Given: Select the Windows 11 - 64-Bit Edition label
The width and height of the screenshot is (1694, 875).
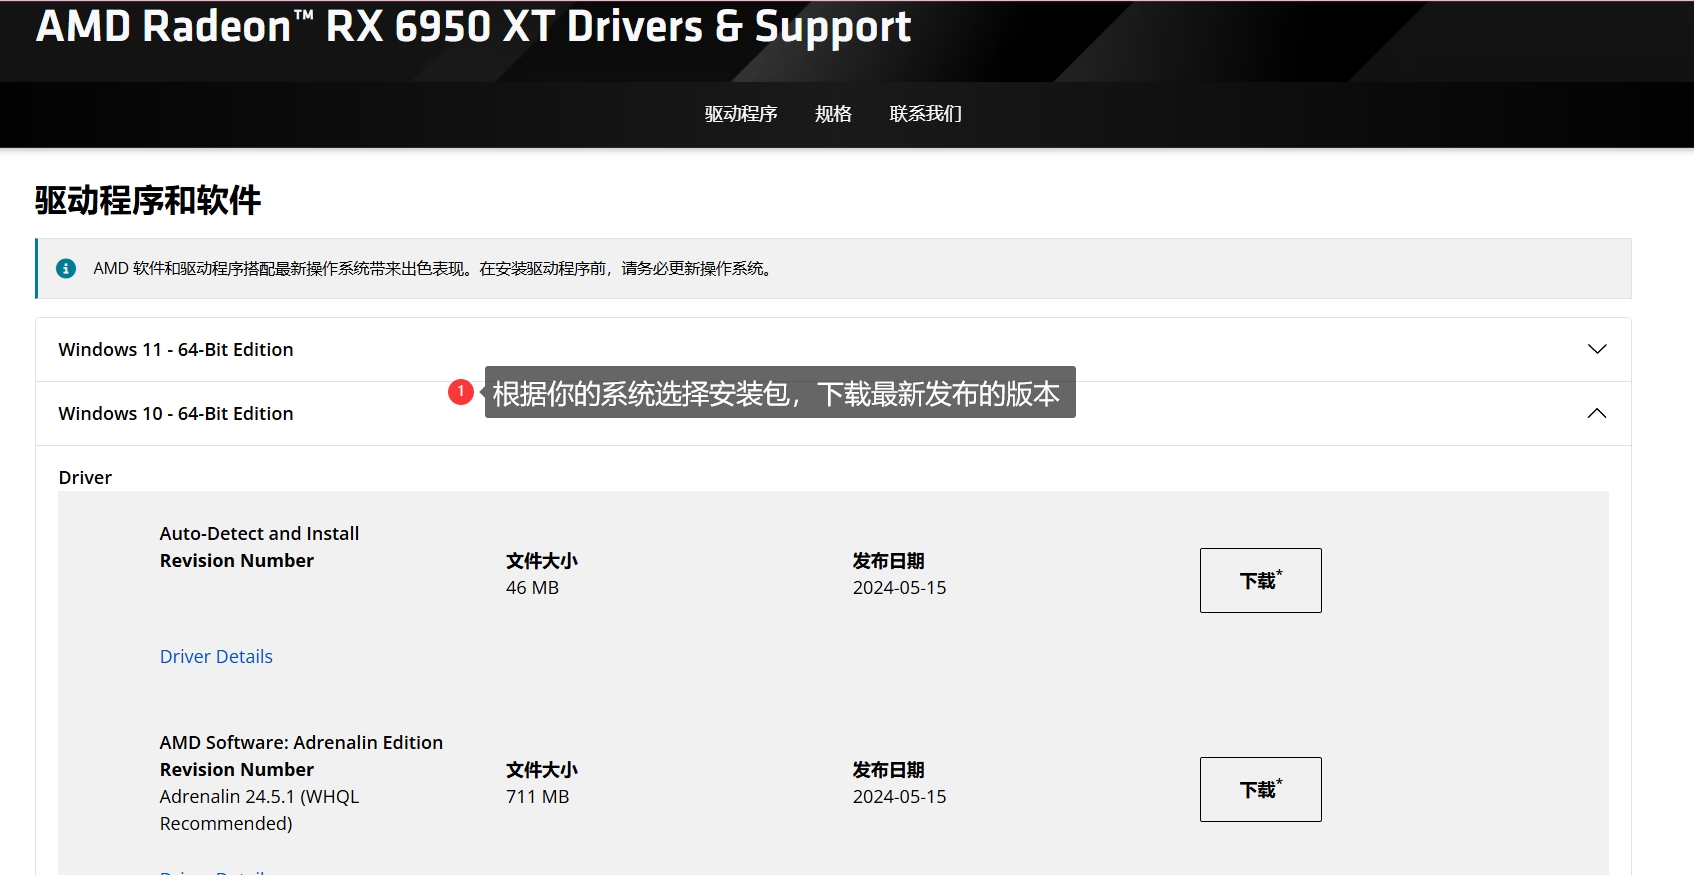Looking at the screenshot, I should (176, 349).
